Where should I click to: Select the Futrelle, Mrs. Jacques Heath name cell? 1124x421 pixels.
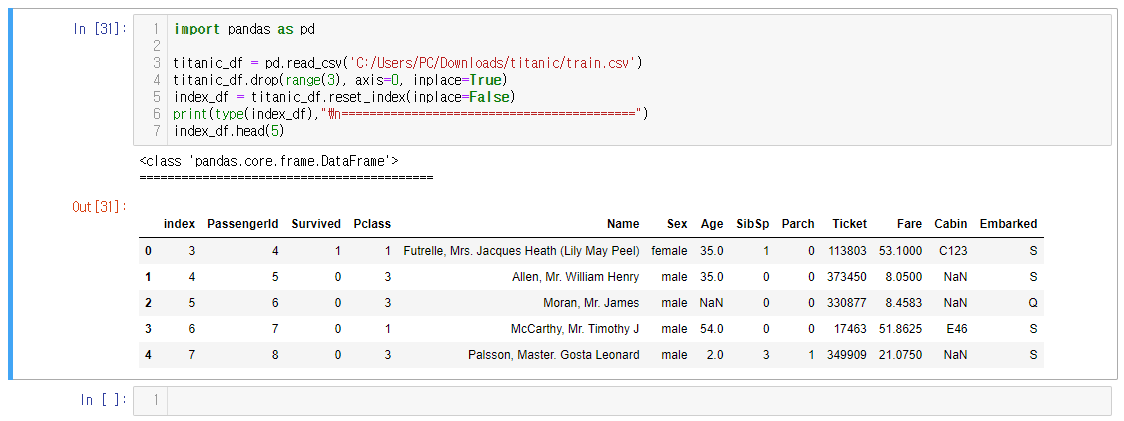521,251
